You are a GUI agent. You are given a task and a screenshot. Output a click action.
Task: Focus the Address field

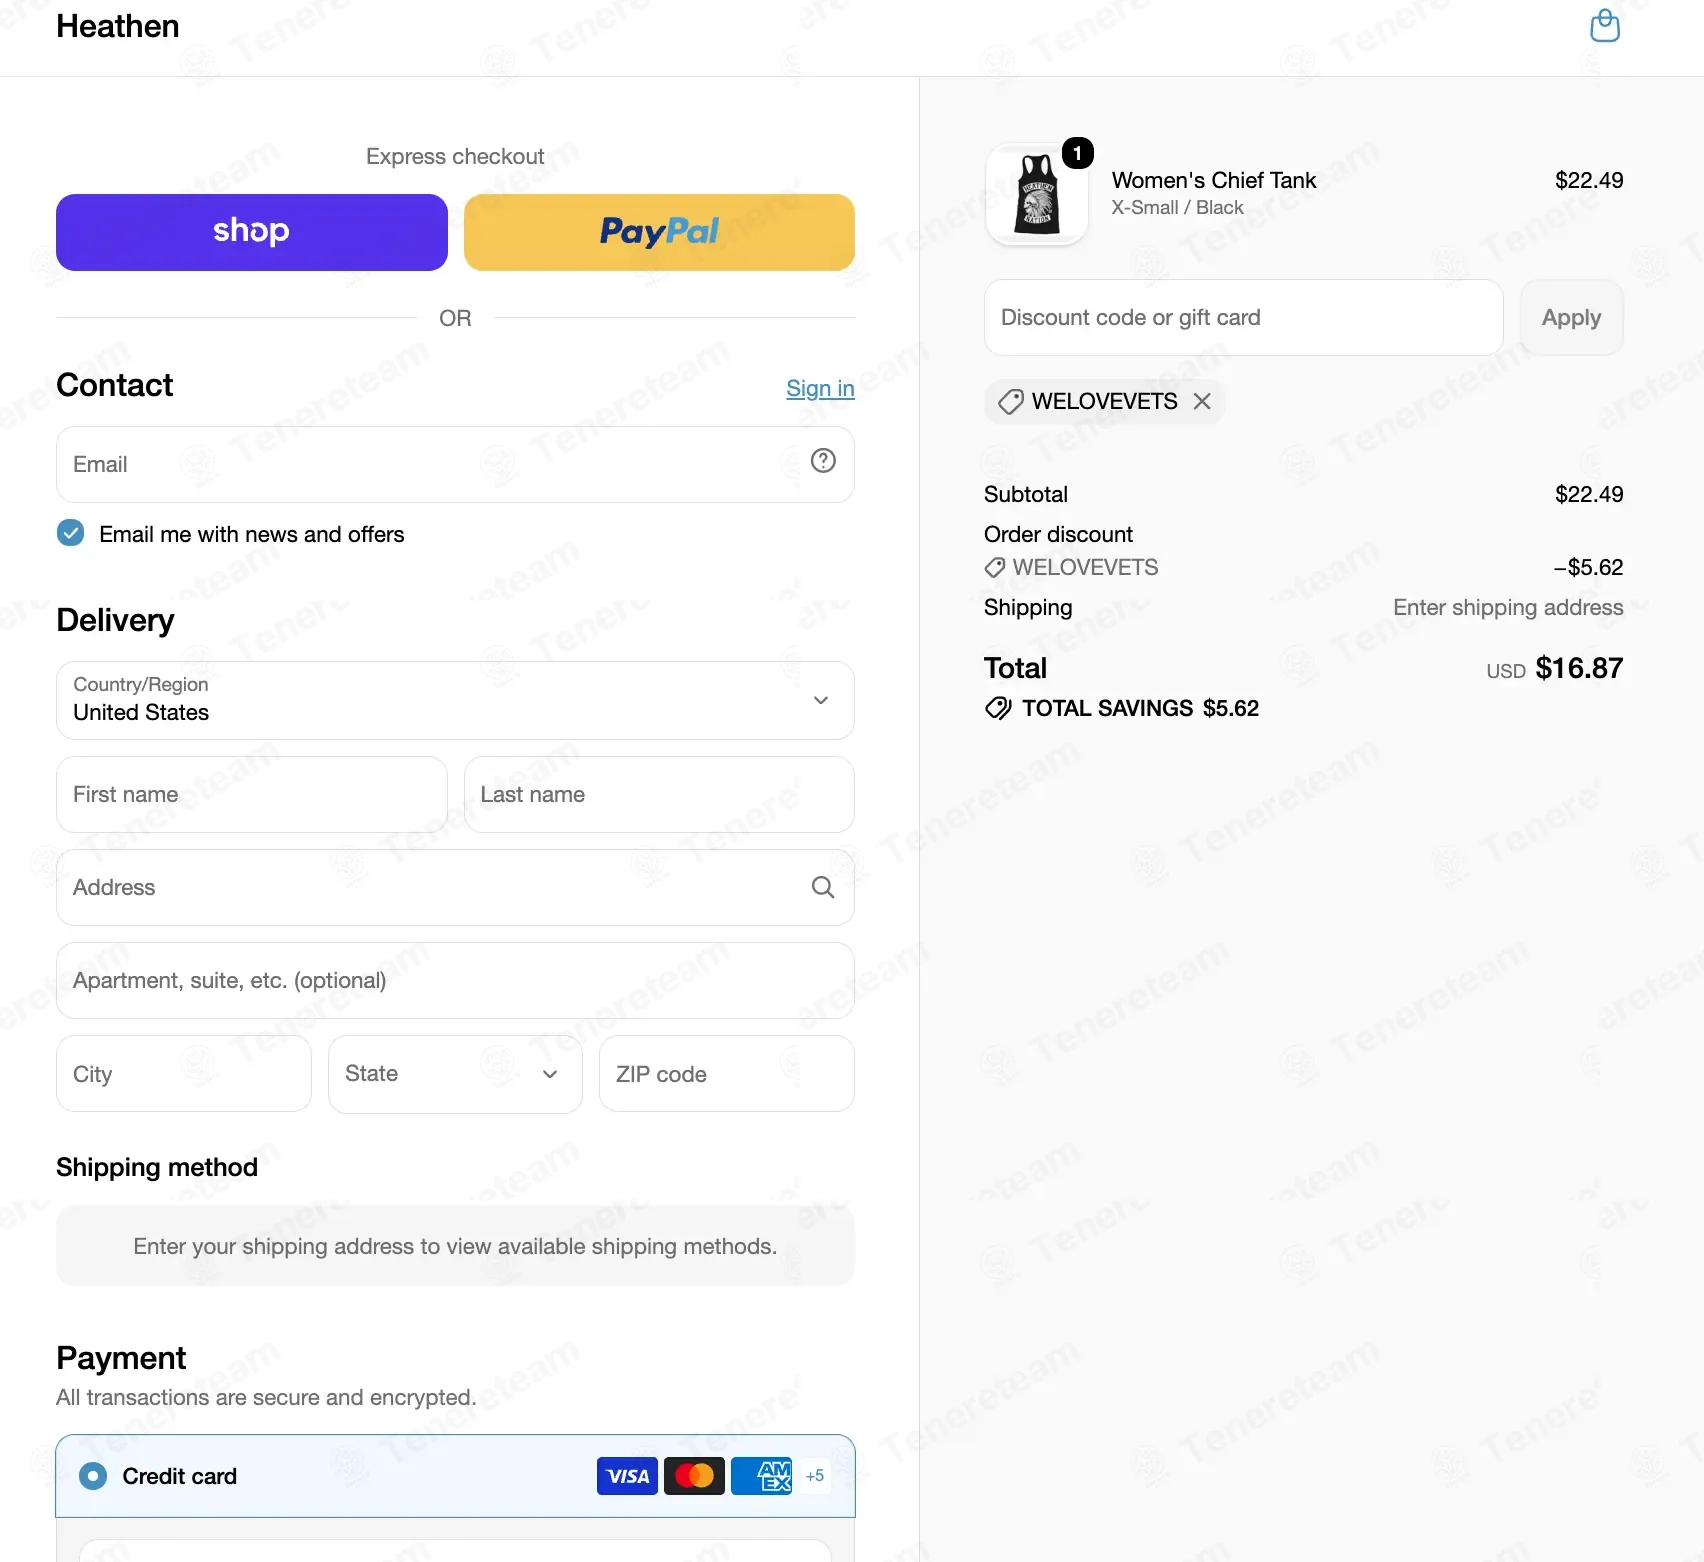(455, 887)
